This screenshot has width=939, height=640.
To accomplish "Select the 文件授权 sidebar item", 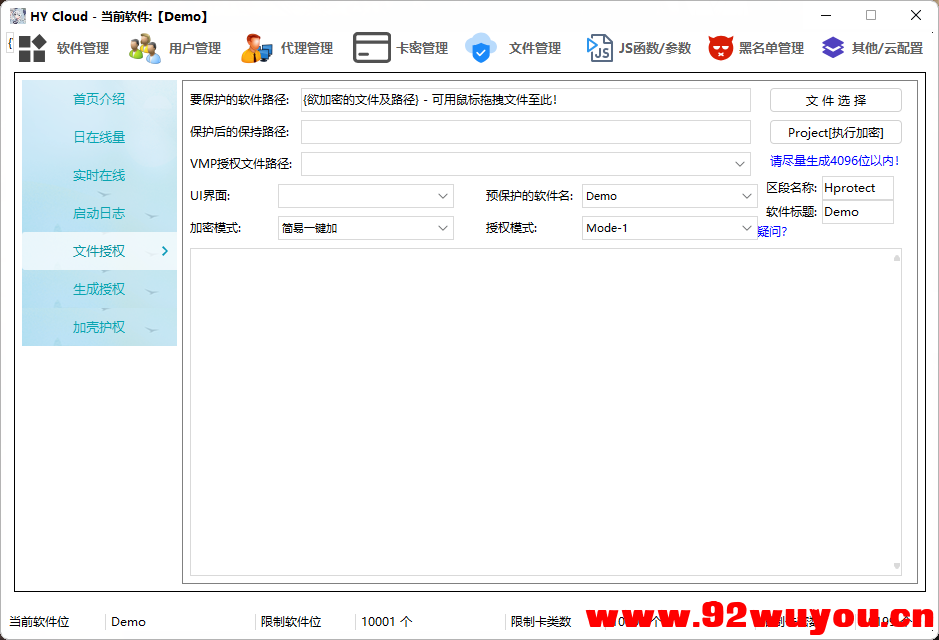I will (98, 251).
